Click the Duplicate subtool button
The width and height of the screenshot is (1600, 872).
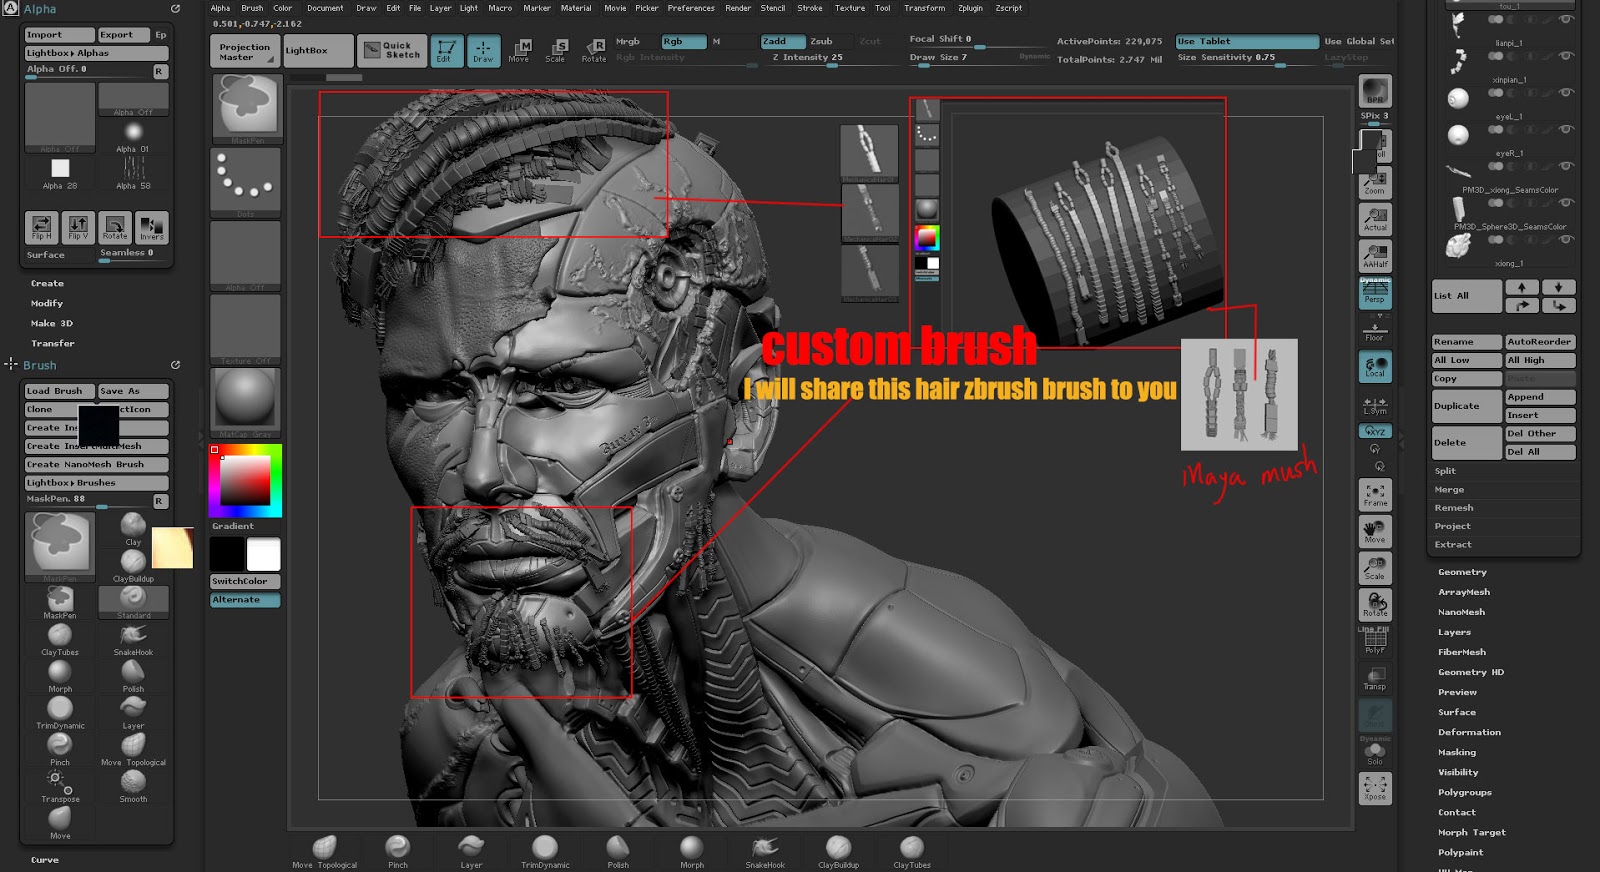(x=1466, y=406)
